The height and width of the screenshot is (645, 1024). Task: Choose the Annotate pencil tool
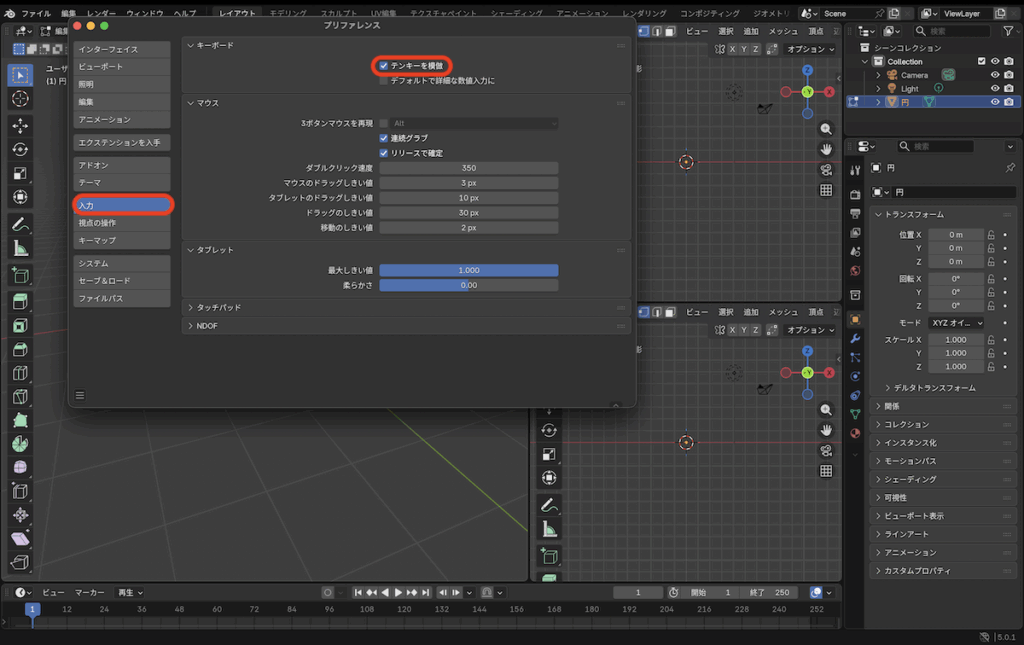[x=20, y=225]
